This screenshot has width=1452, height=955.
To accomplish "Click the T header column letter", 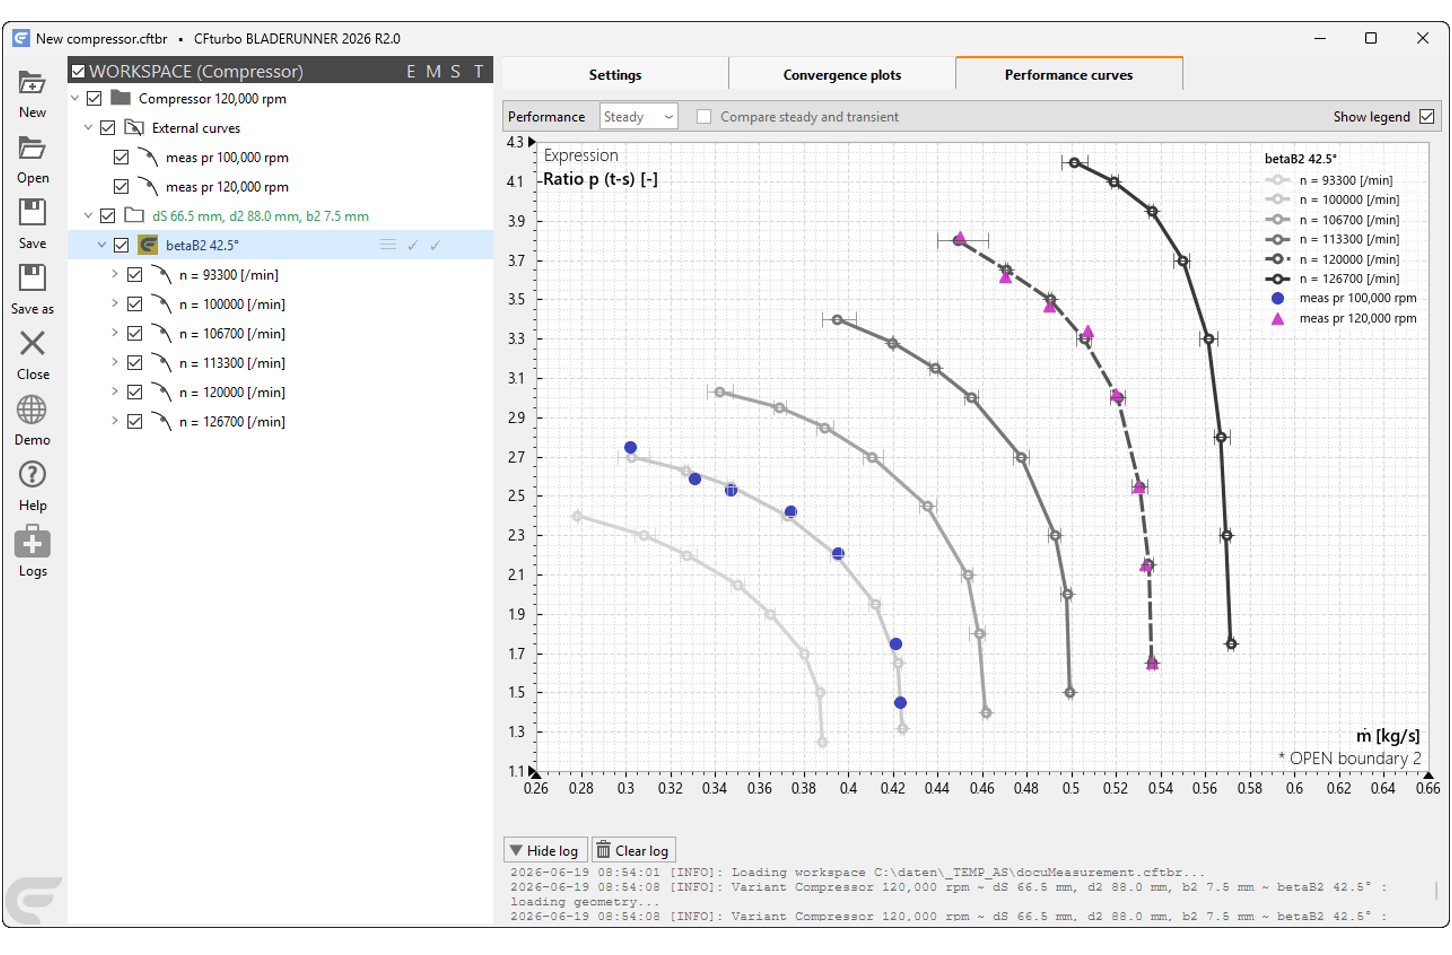I will click(479, 71).
